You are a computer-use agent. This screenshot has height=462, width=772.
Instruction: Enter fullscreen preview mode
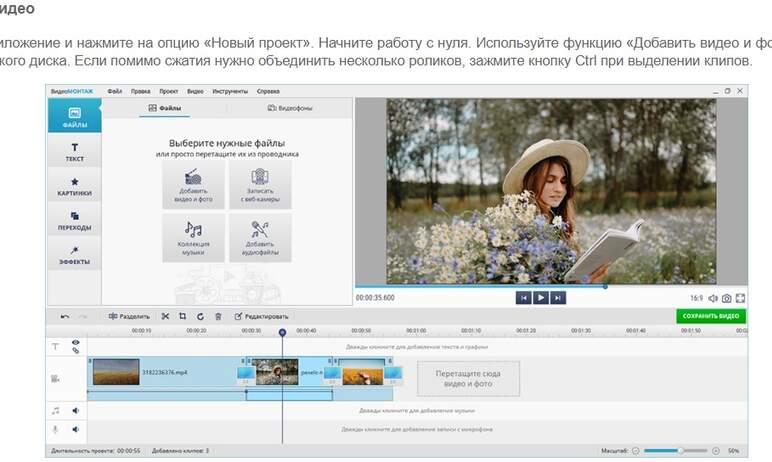point(740,298)
